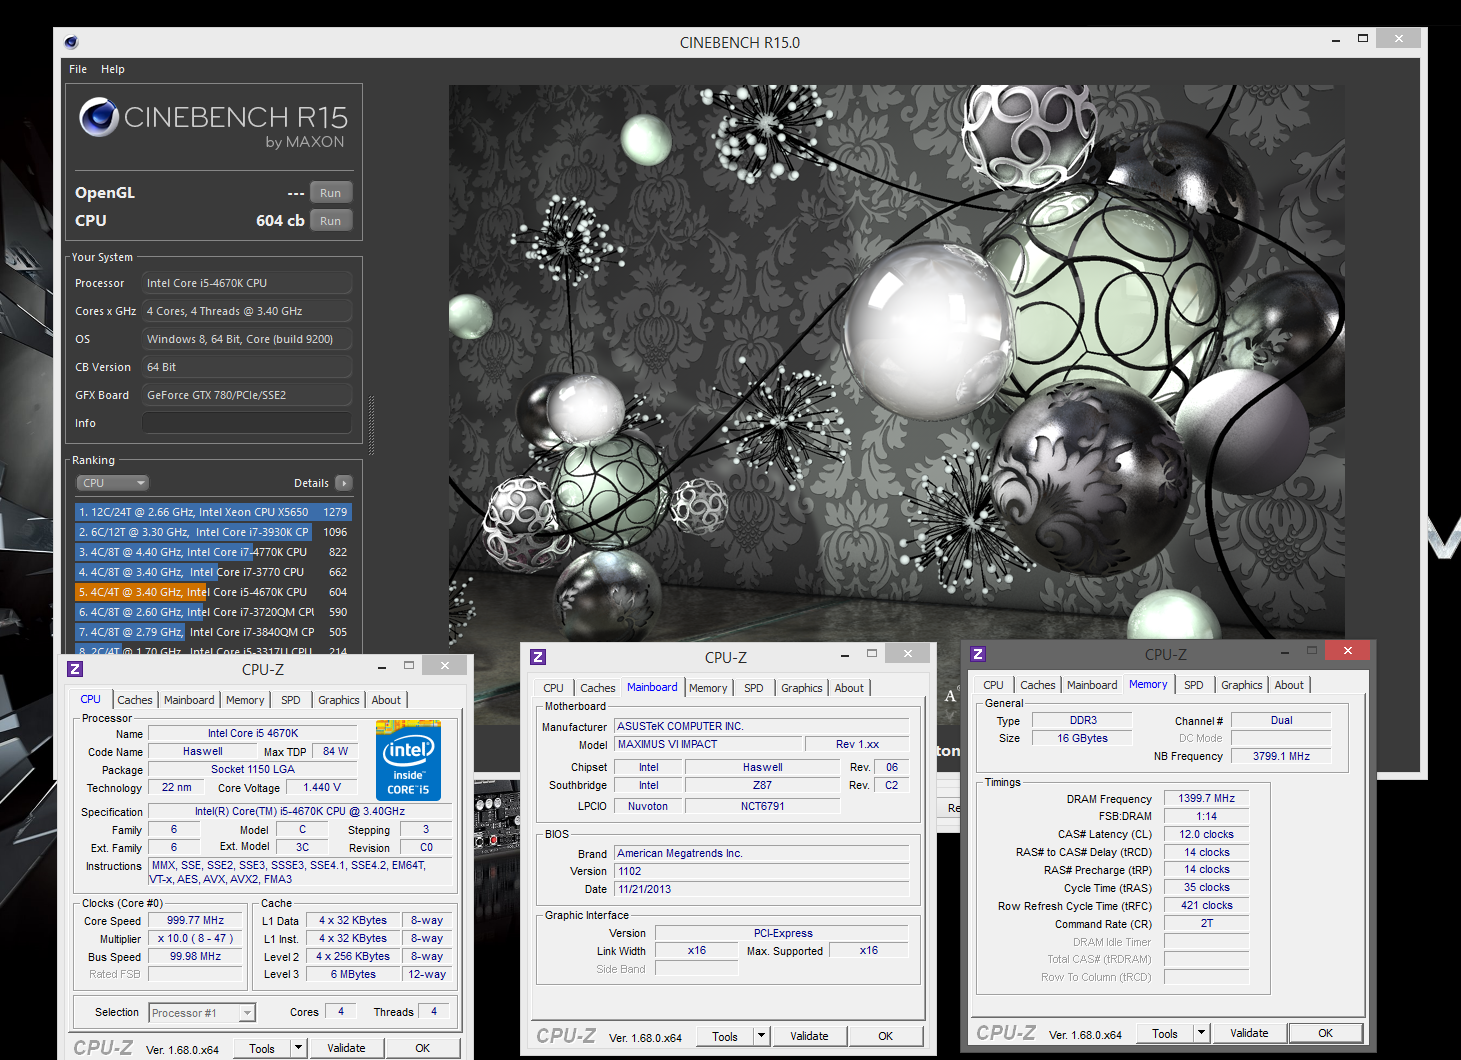This screenshot has height=1060, width=1461.
Task: Click the Info input field in Your System
Action: coord(247,423)
